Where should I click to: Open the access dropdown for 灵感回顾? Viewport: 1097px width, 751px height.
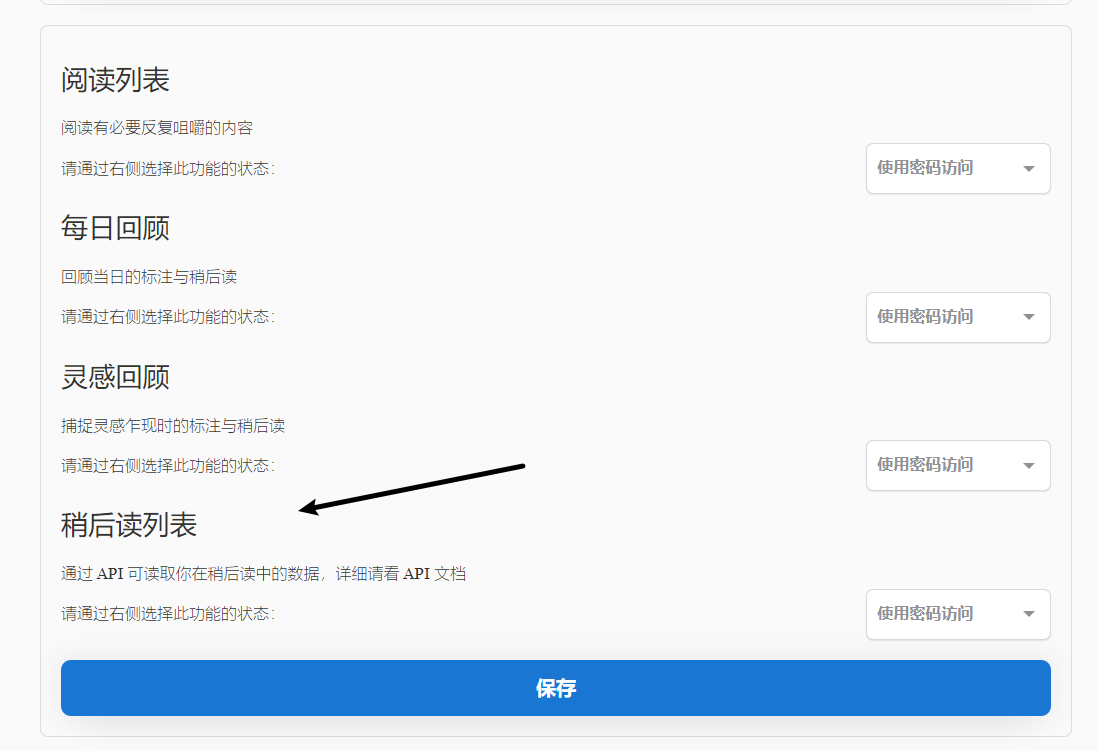(x=957, y=465)
